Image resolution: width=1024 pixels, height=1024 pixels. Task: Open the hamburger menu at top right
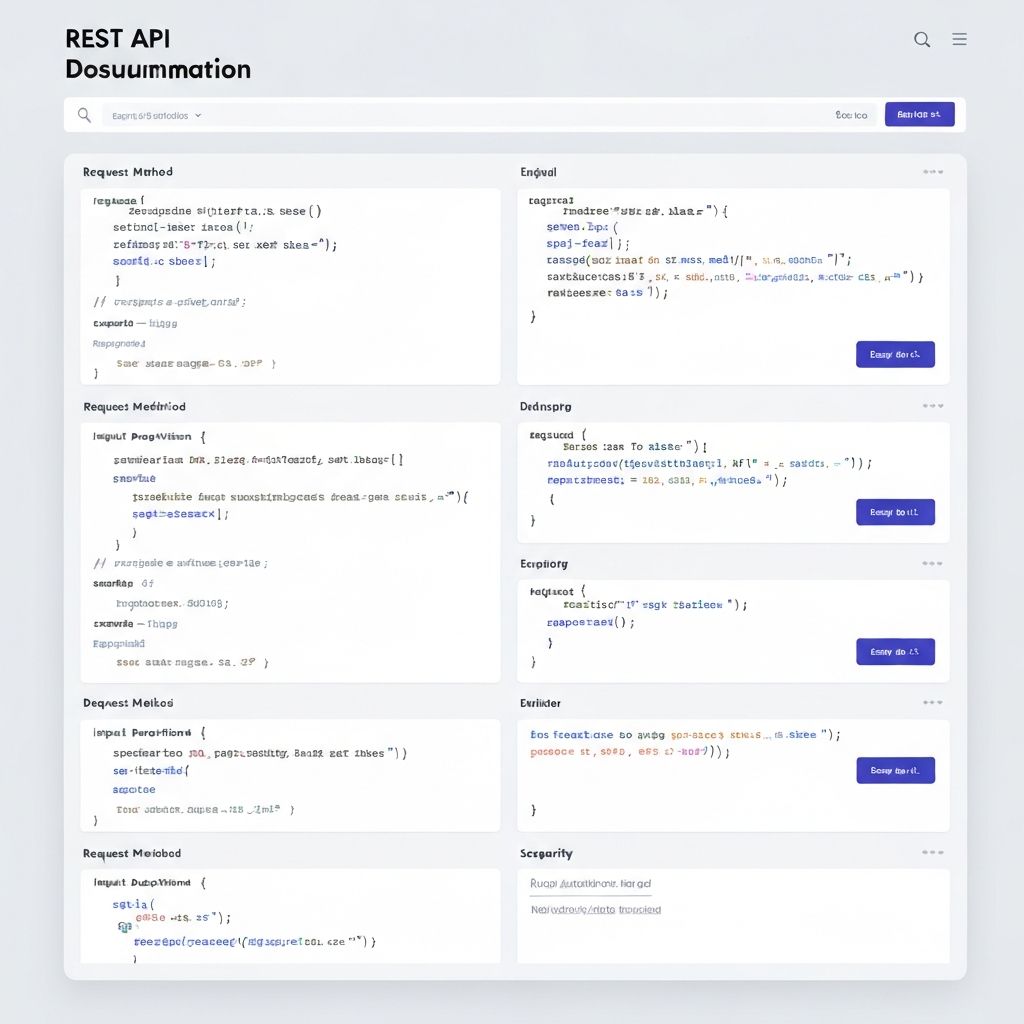click(959, 39)
